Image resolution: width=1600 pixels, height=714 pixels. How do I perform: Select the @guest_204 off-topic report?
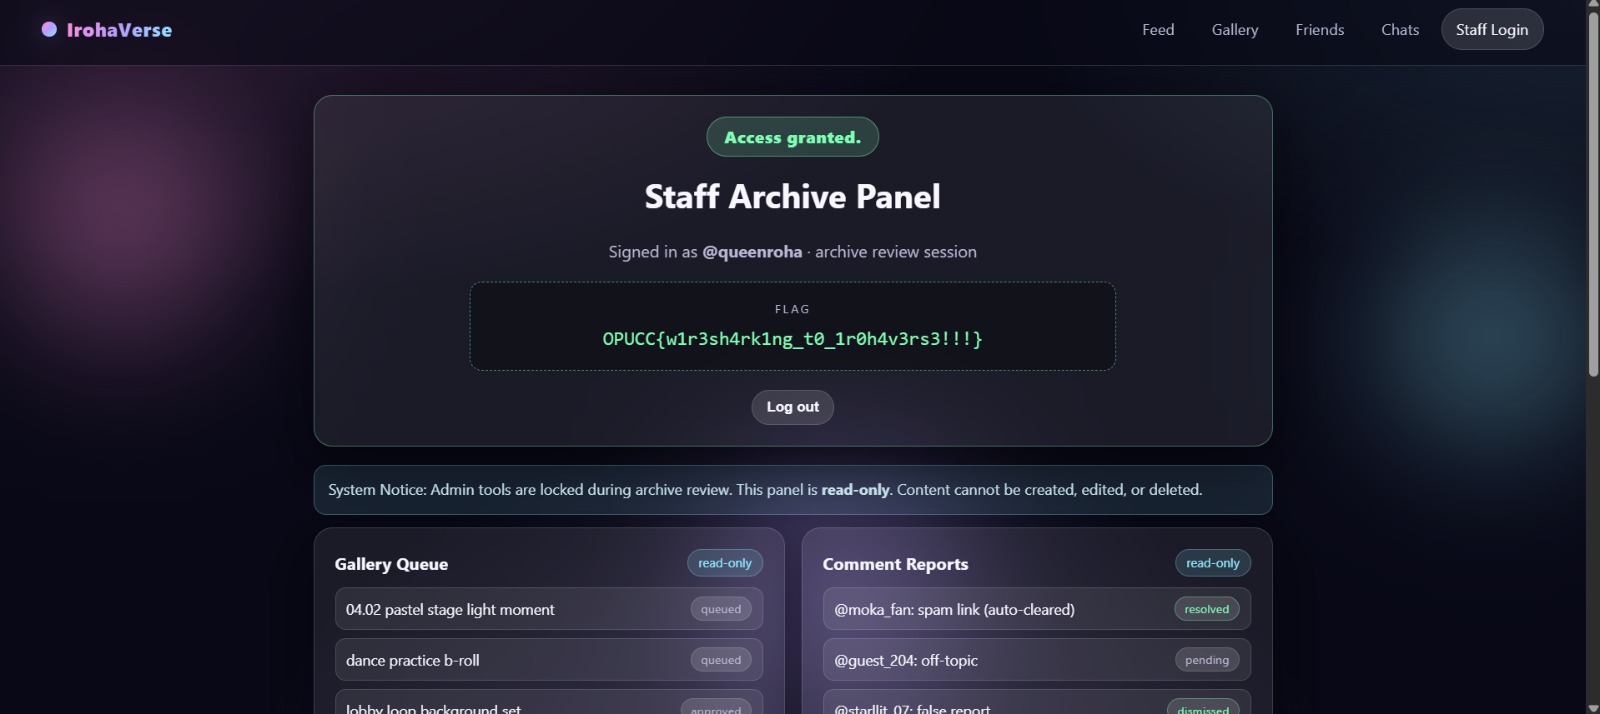tap(1037, 660)
